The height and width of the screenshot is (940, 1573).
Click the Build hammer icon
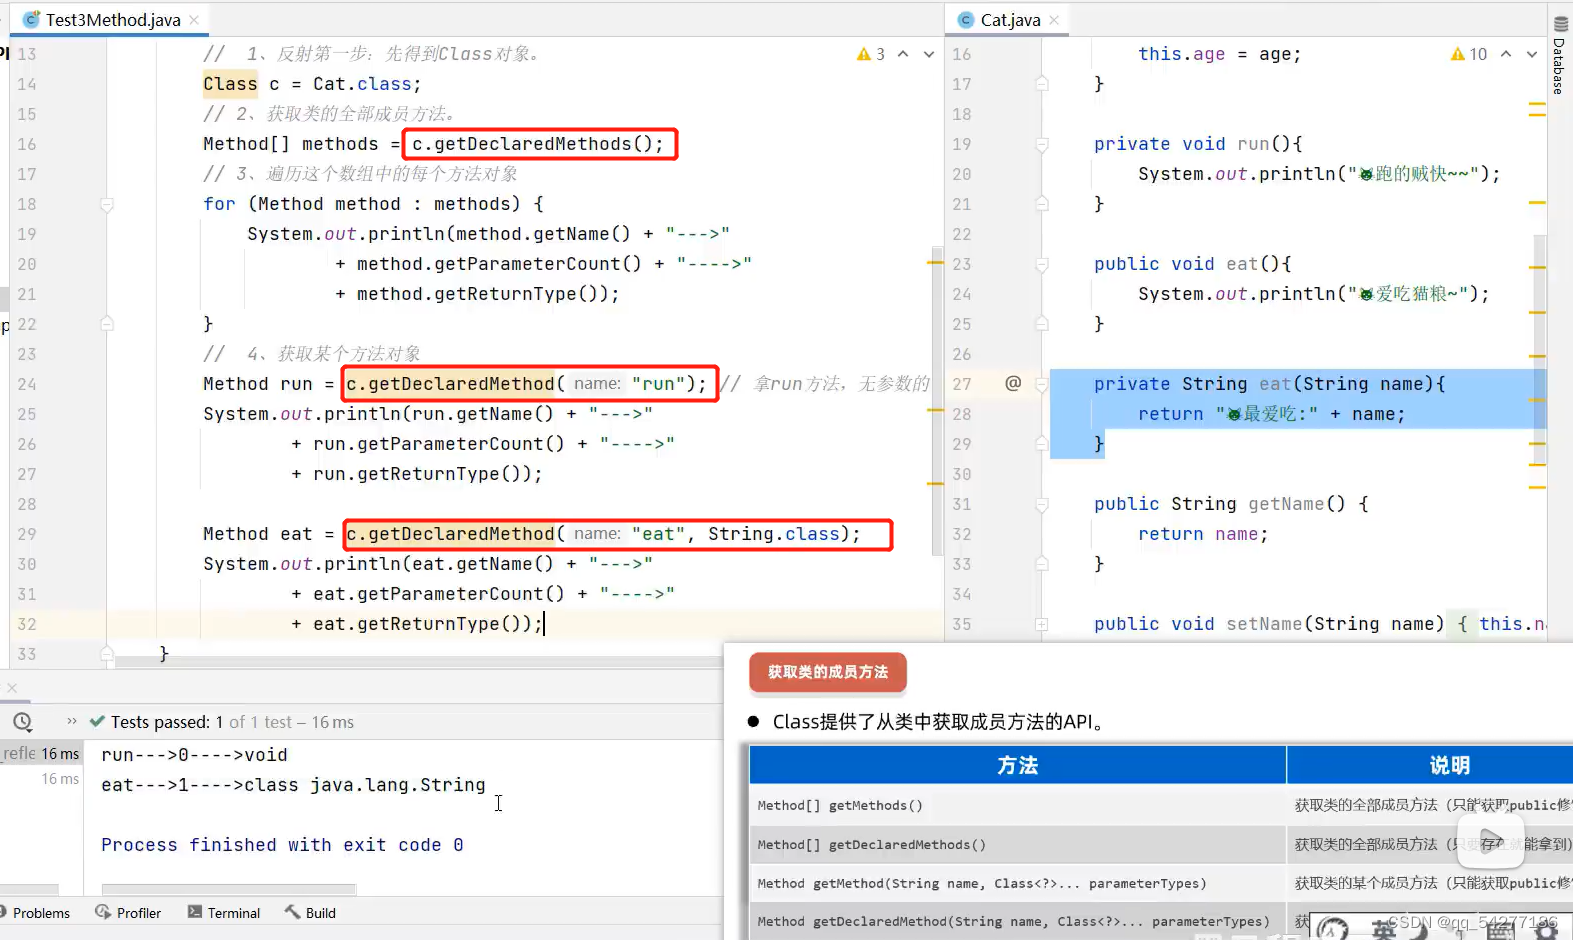[x=292, y=912]
